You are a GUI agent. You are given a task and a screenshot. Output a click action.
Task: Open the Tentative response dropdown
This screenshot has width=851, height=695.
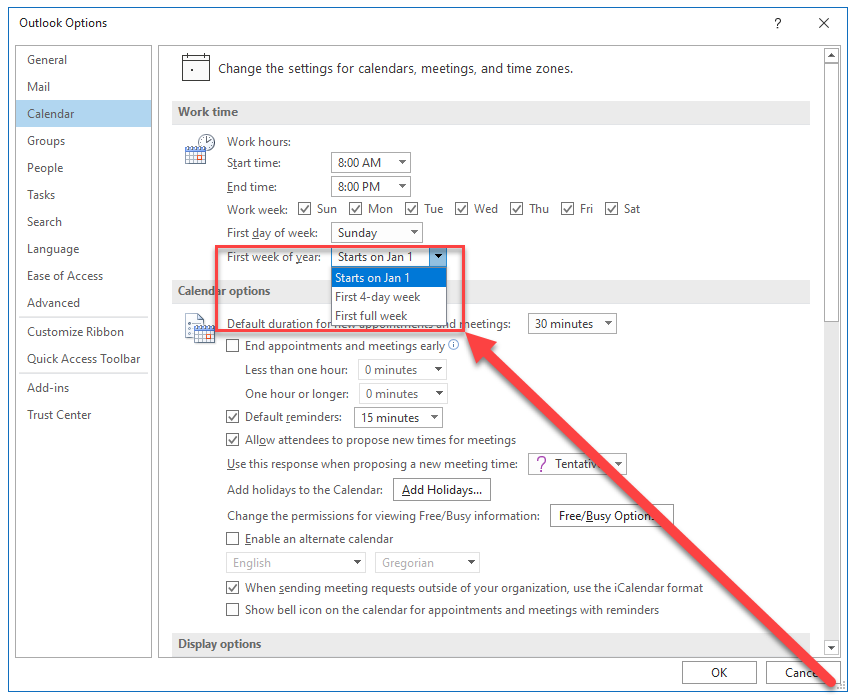[x=577, y=464]
